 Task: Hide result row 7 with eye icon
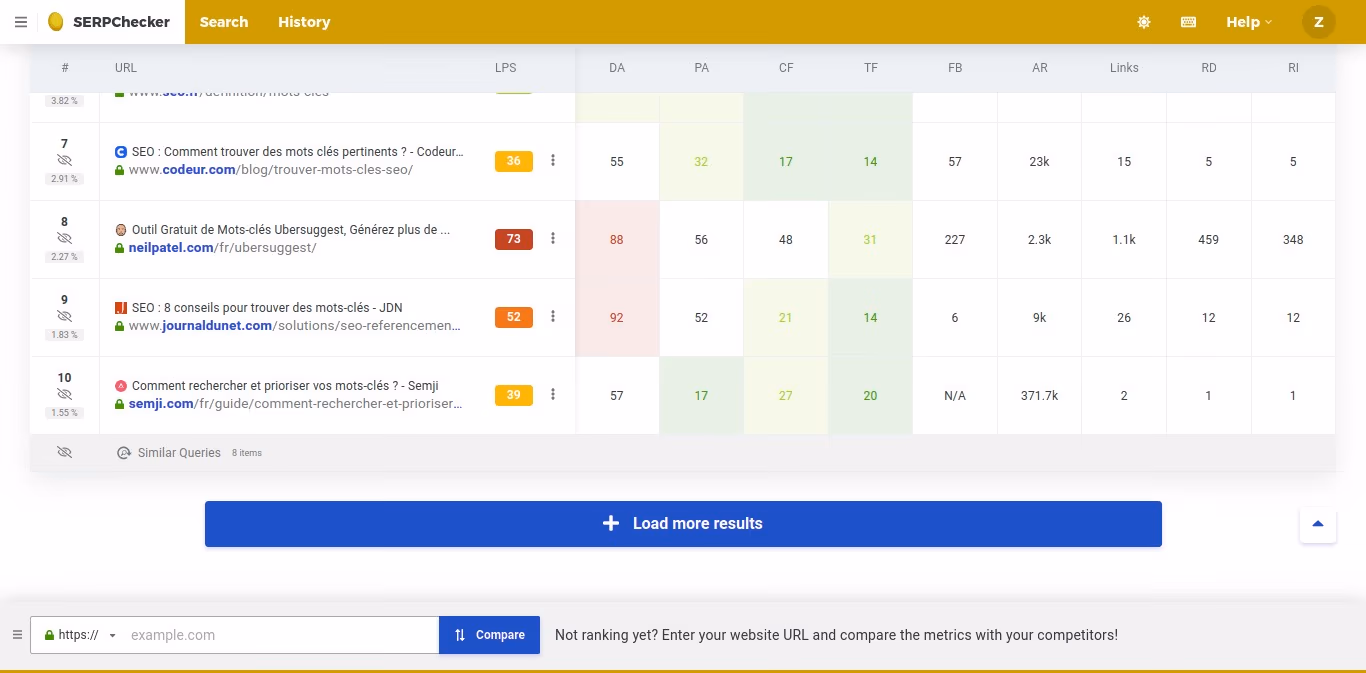(x=65, y=160)
